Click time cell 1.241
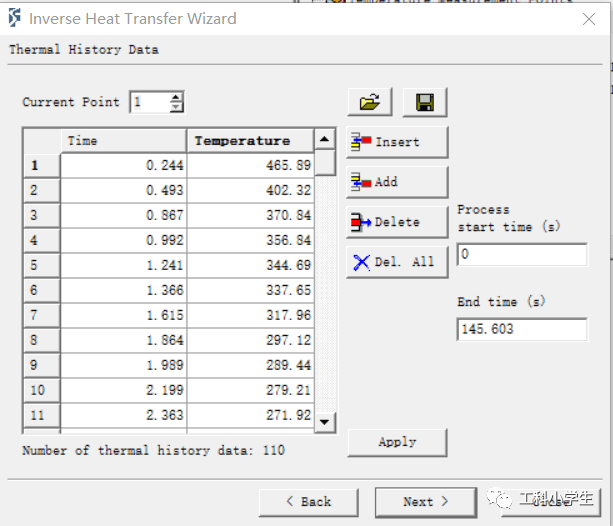Image resolution: width=613 pixels, height=526 pixels. pyautogui.click(x=124, y=266)
